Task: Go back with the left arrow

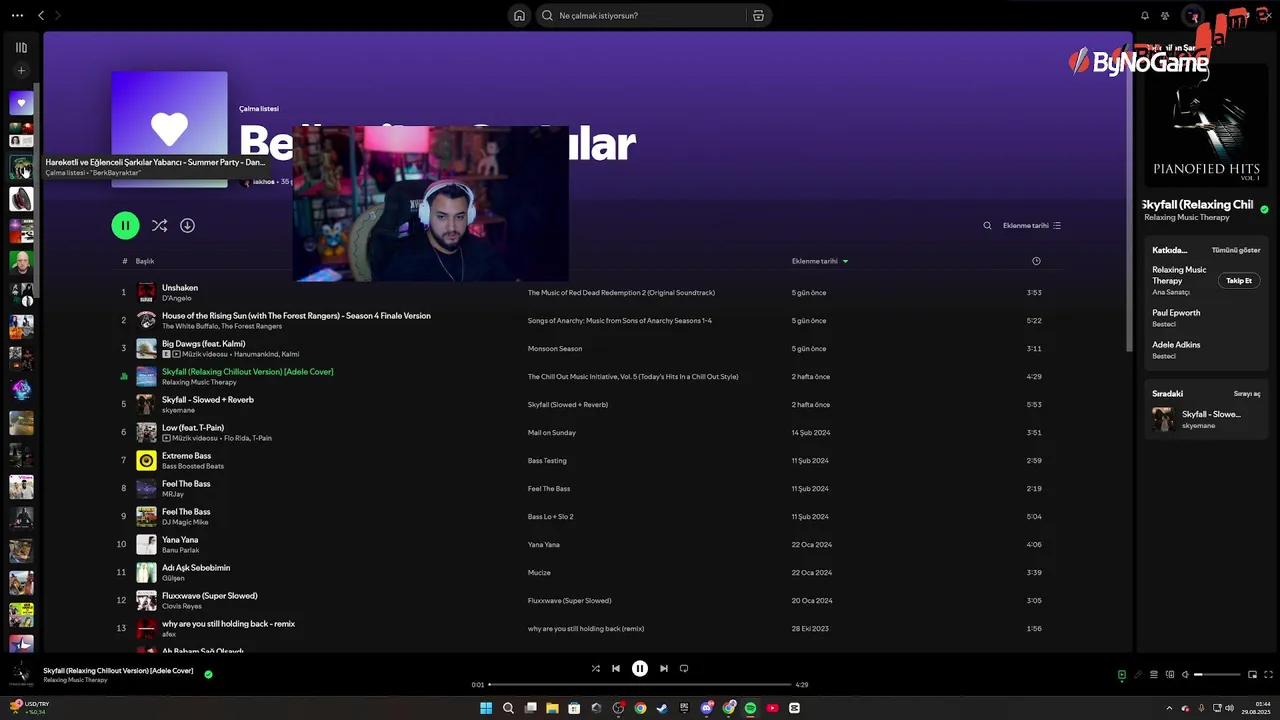Action: point(41,15)
